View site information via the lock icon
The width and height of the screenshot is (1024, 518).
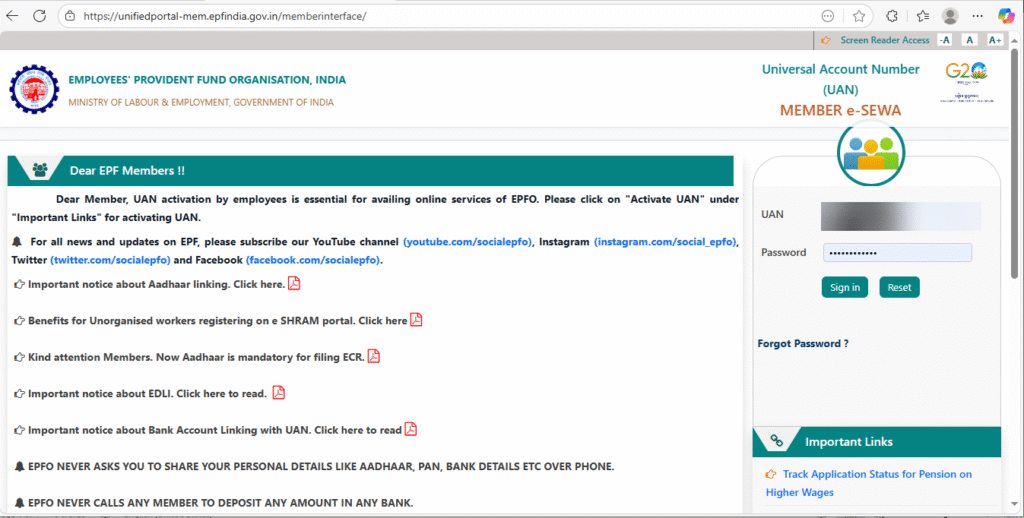coord(70,16)
